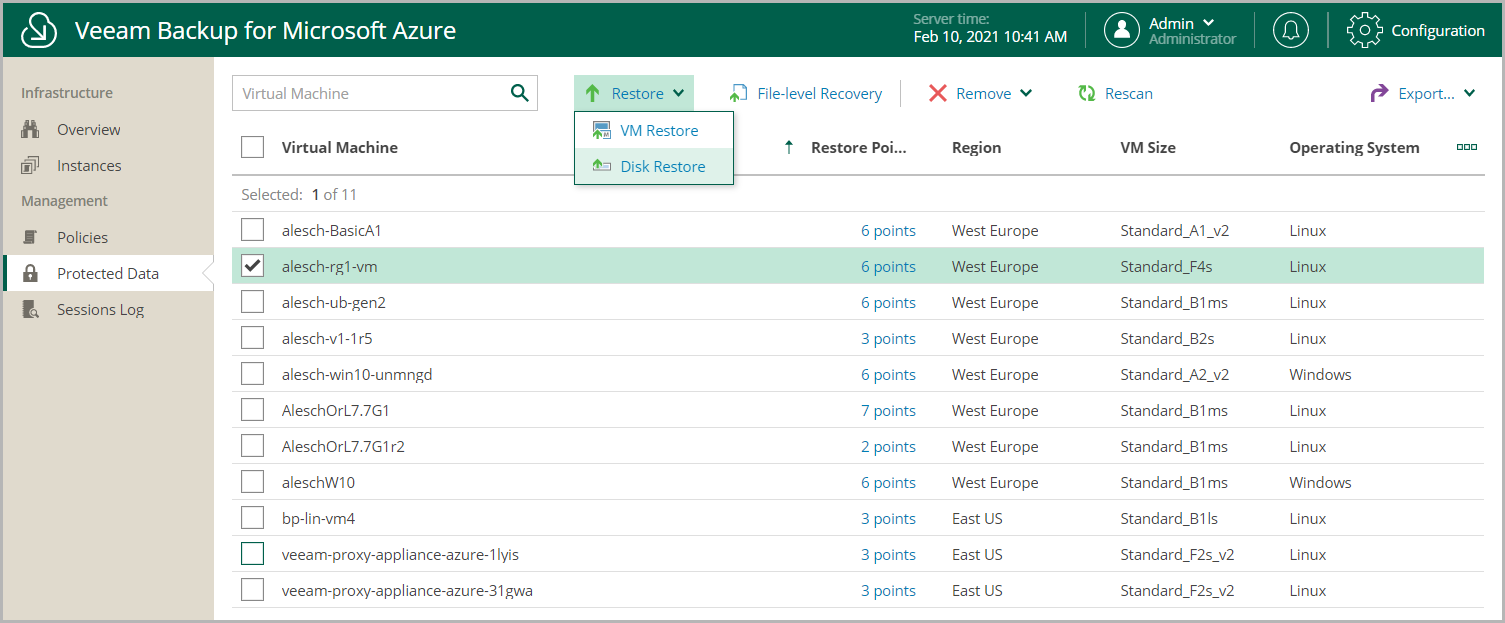Screen dimensions: 1505x623
Task: Sort by Operating System column header
Action: [1354, 147]
